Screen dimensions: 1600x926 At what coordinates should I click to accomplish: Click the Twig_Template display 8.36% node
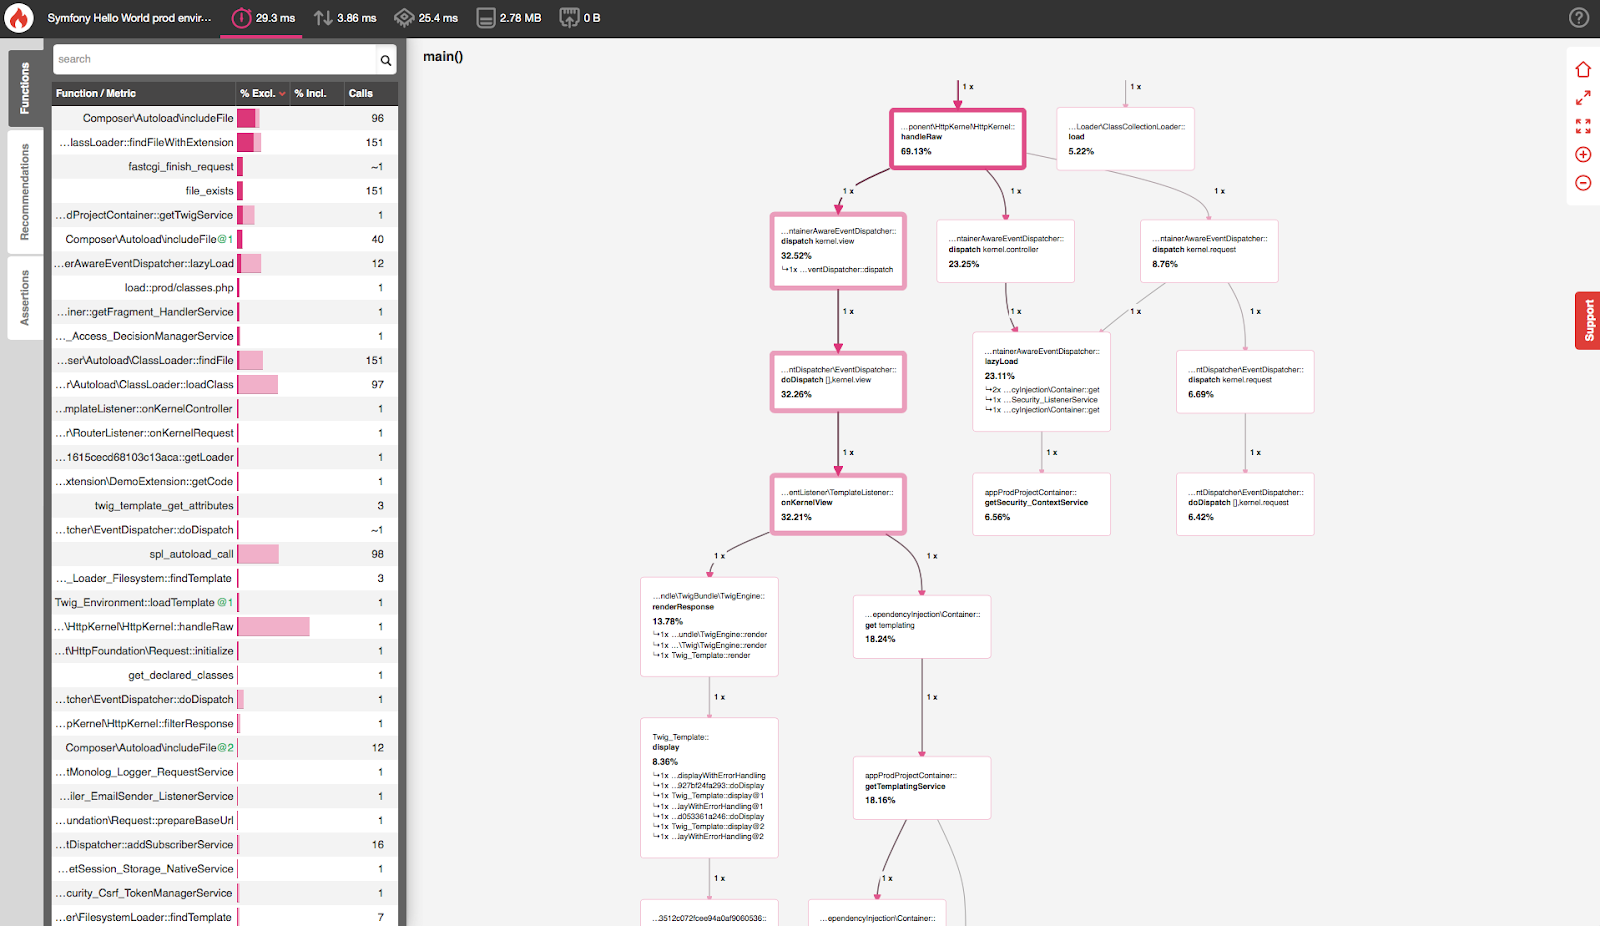pyautogui.click(x=709, y=788)
